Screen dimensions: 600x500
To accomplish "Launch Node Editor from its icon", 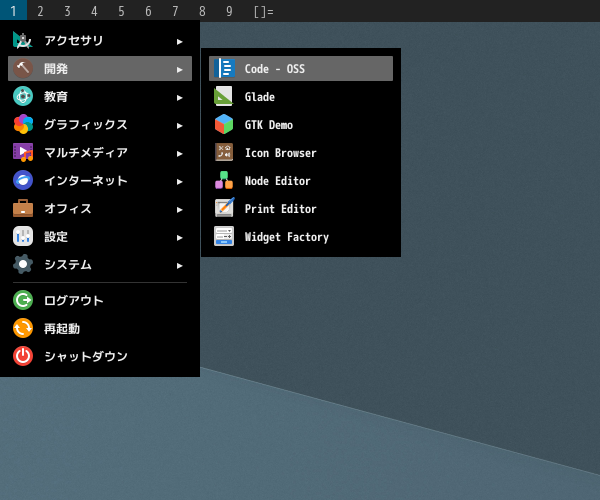I will click(x=224, y=180).
